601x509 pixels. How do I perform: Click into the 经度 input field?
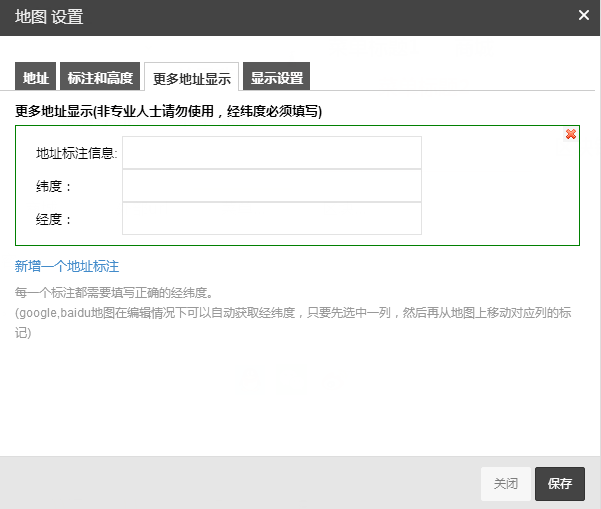[272, 218]
